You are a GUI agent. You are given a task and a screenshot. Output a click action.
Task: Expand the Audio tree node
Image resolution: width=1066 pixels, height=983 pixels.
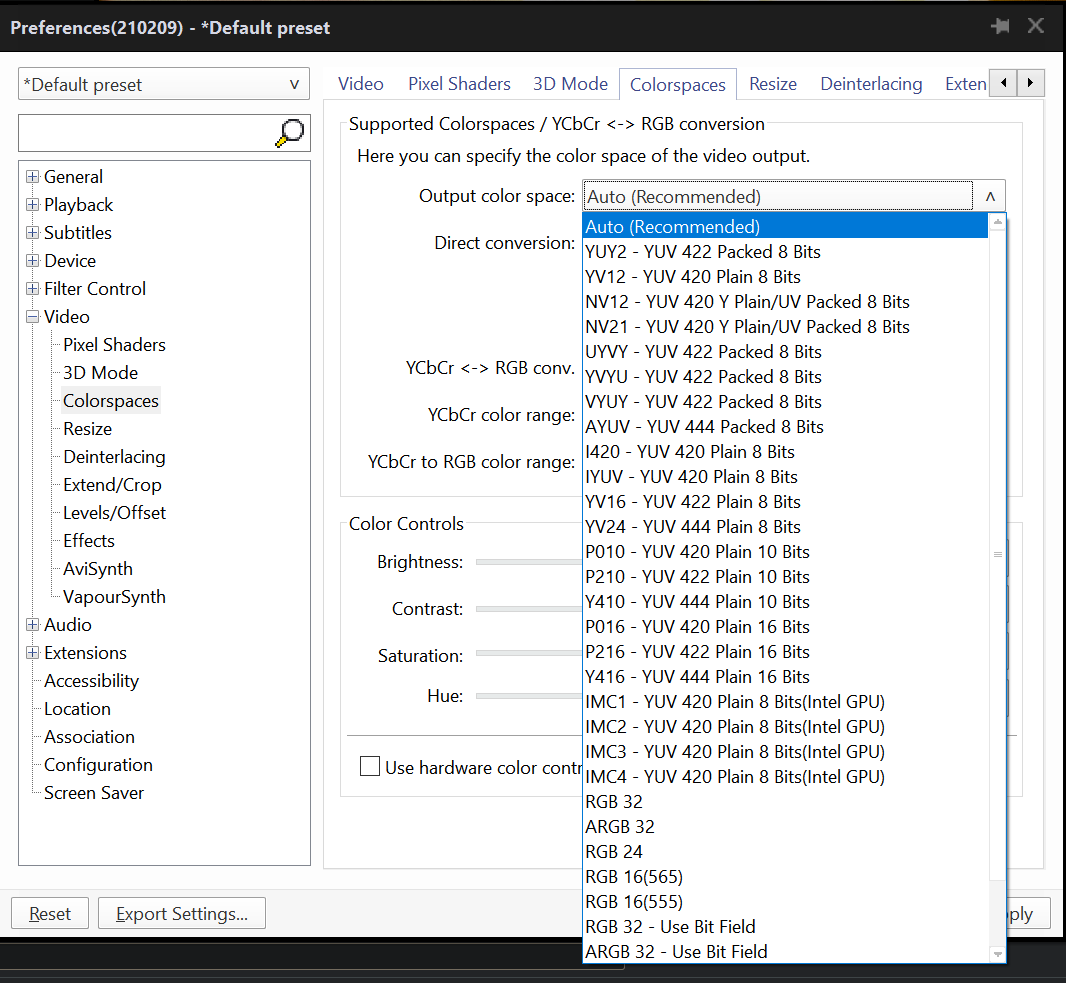point(33,625)
